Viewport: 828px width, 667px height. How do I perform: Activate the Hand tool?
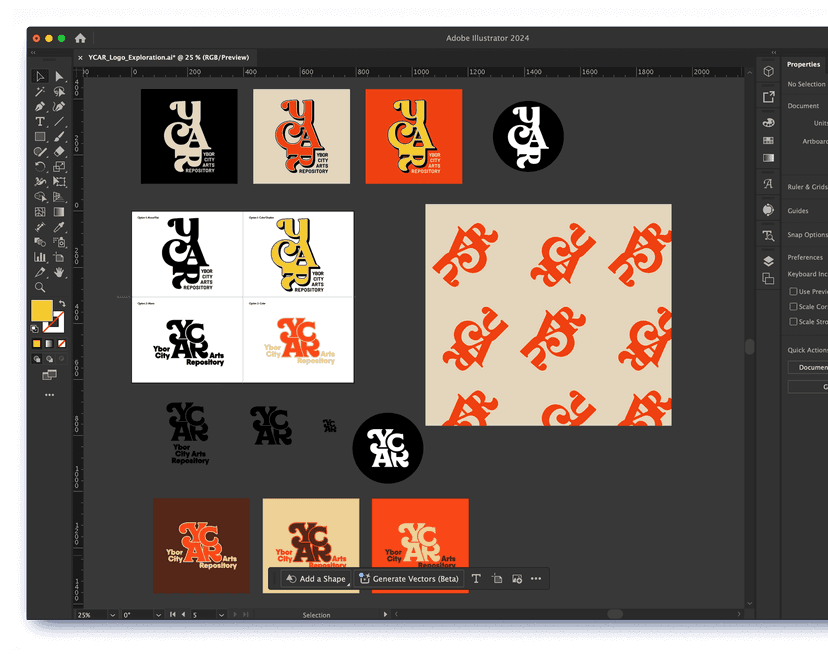pos(59,272)
